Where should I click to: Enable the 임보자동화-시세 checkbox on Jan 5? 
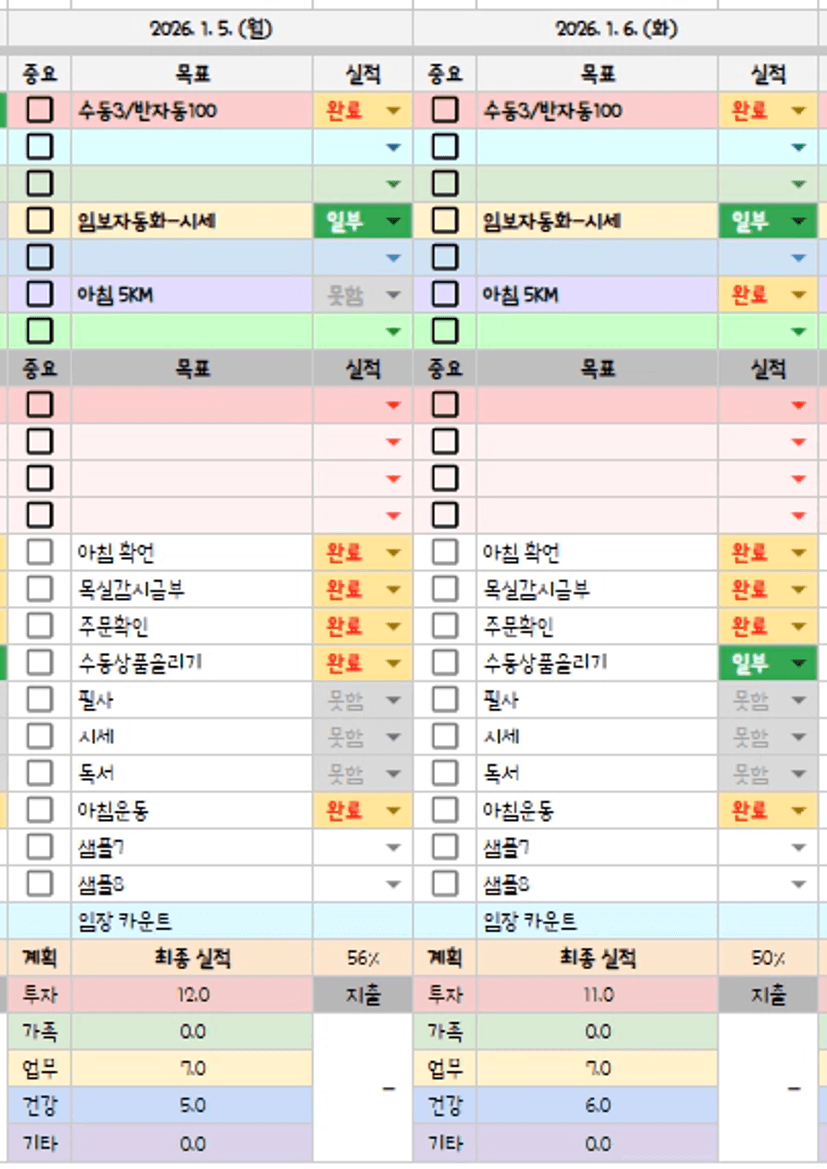pyautogui.click(x=40, y=220)
